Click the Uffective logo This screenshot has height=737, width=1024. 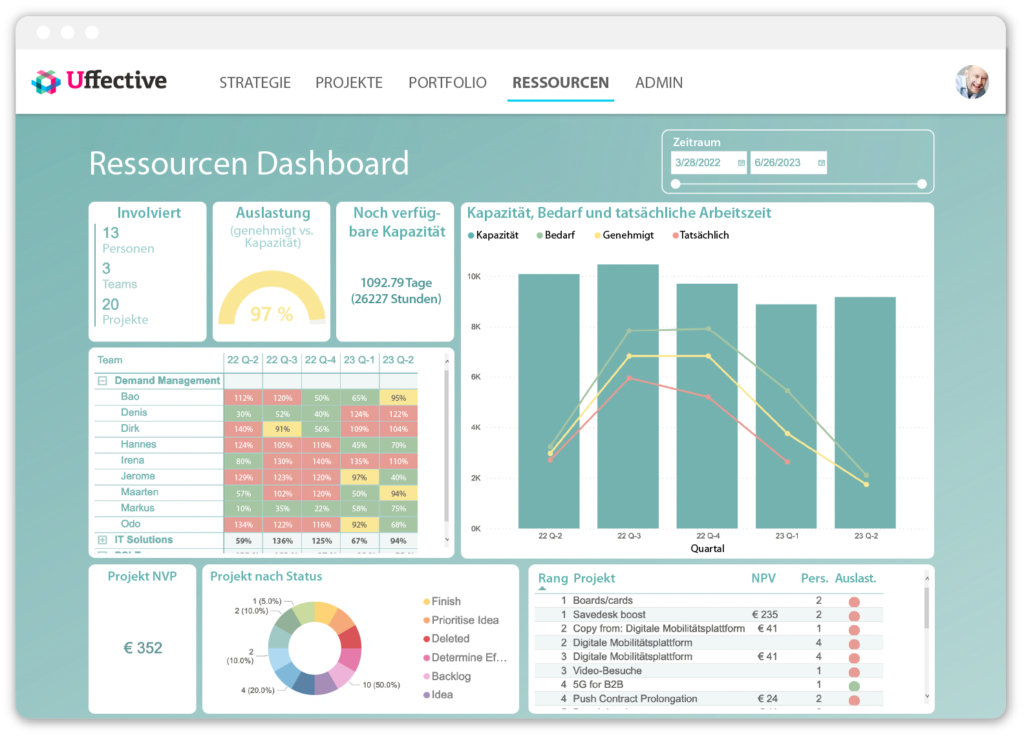(99, 82)
